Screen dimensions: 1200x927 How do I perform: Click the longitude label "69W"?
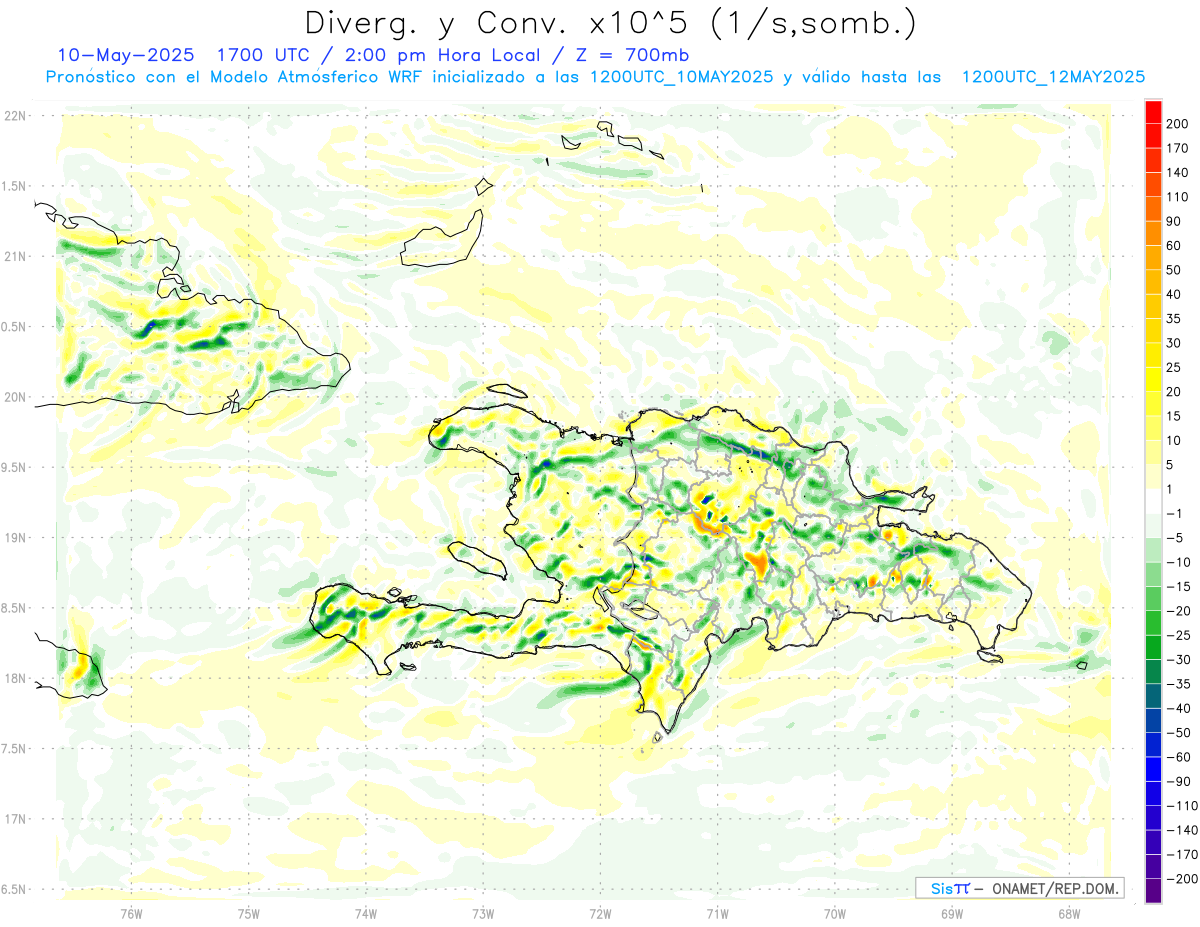pyautogui.click(x=952, y=914)
